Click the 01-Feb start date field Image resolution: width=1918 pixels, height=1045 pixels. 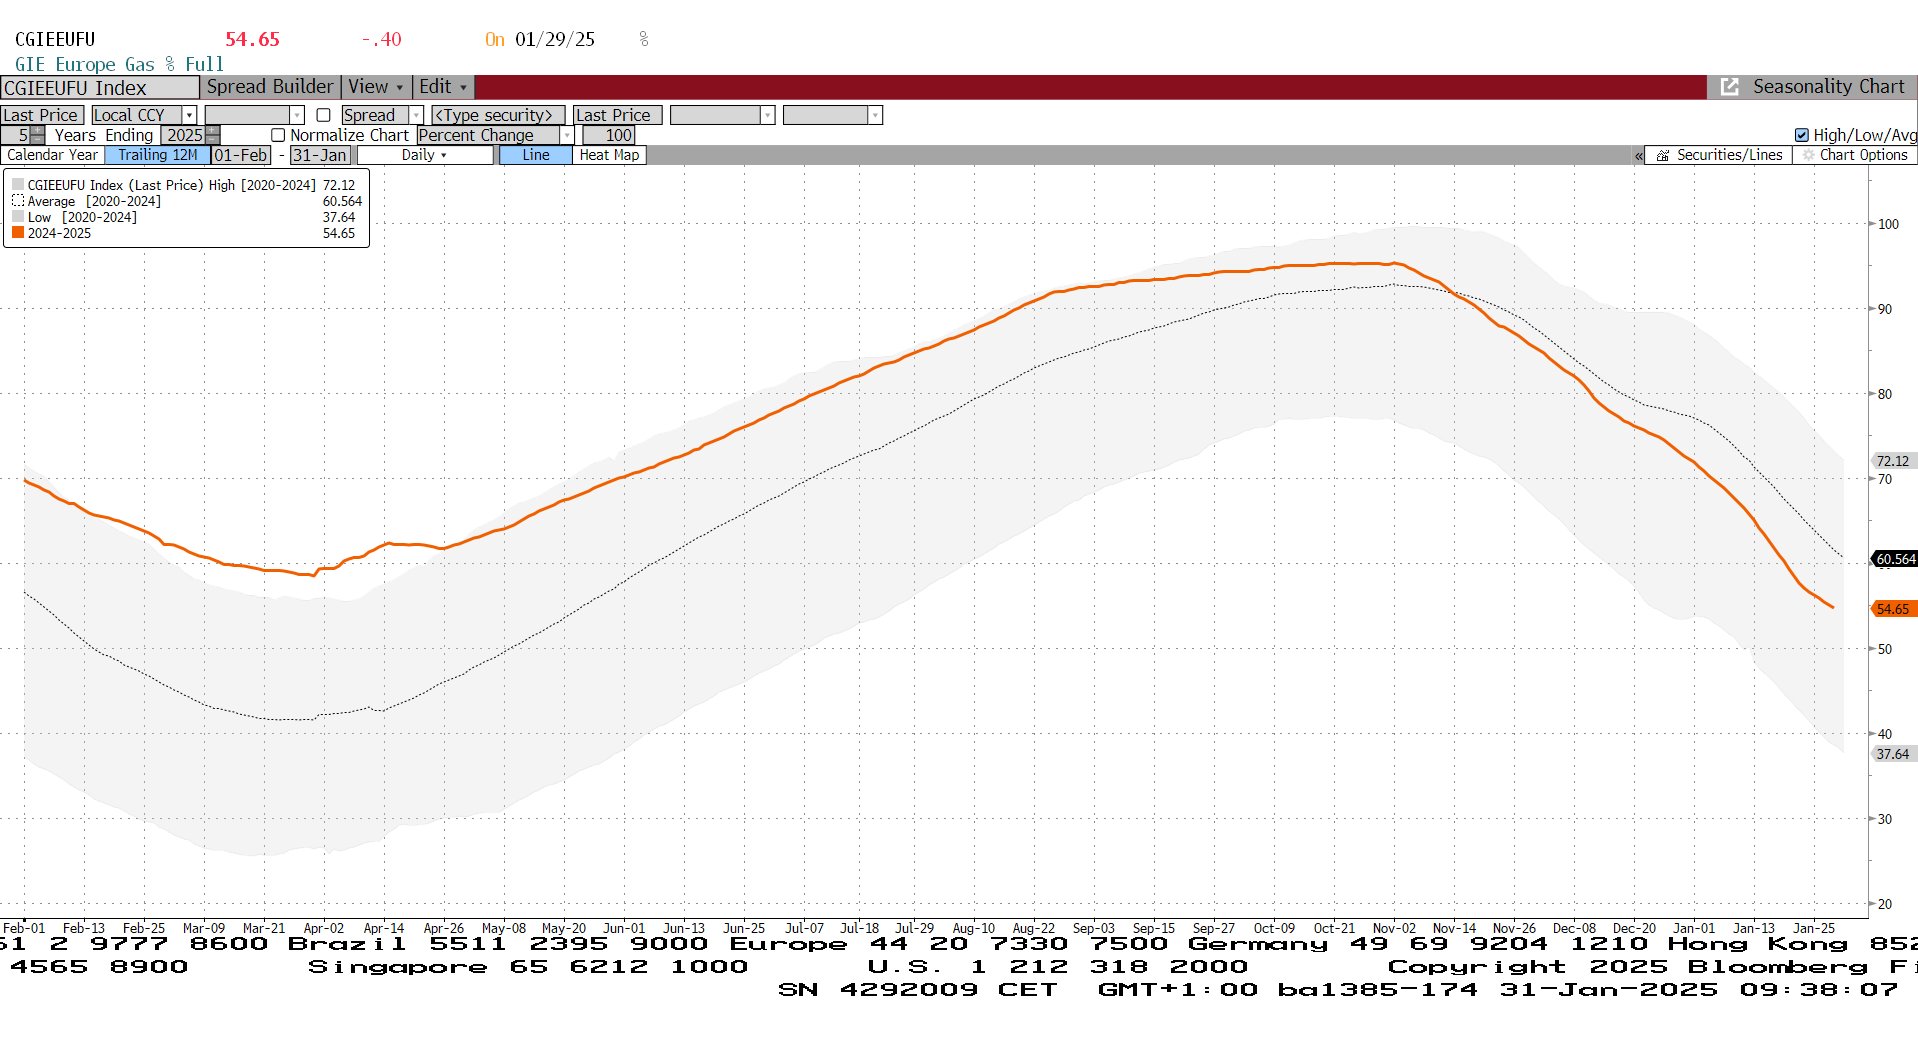[x=241, y=155]
